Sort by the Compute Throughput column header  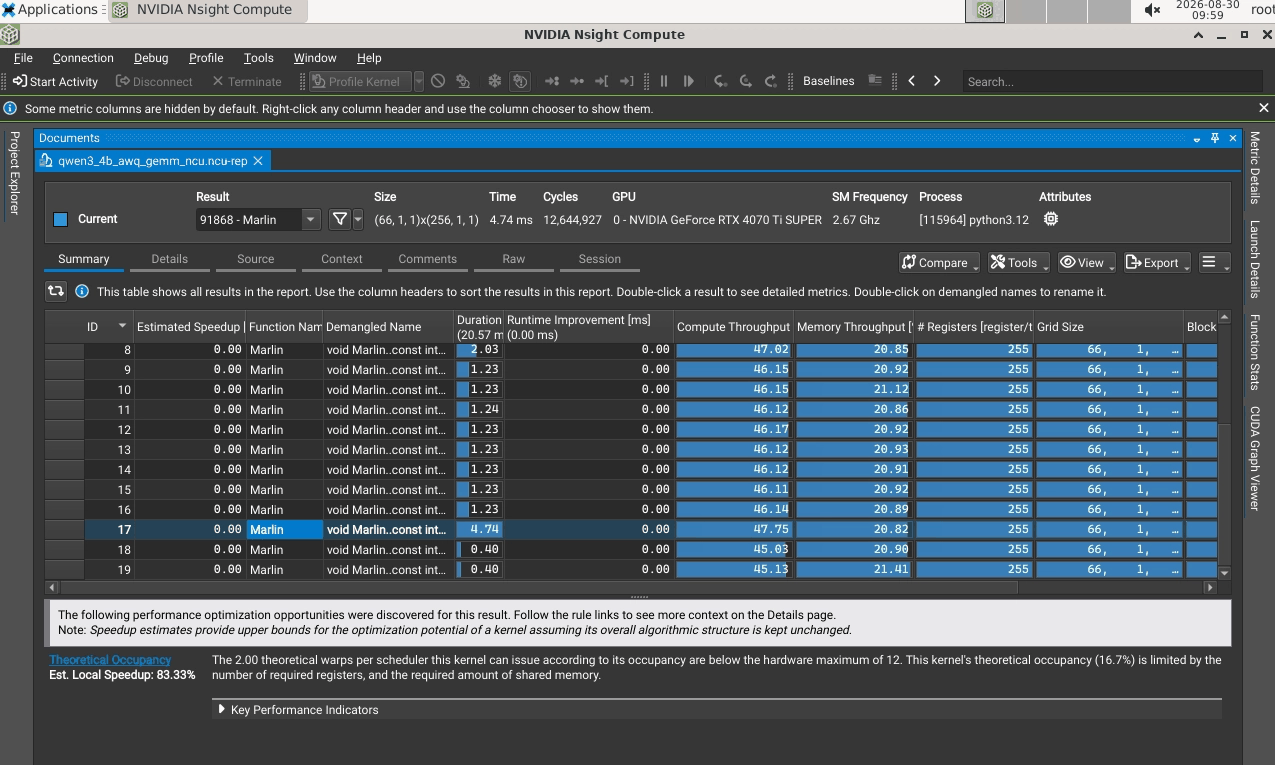tap(732, 327)
